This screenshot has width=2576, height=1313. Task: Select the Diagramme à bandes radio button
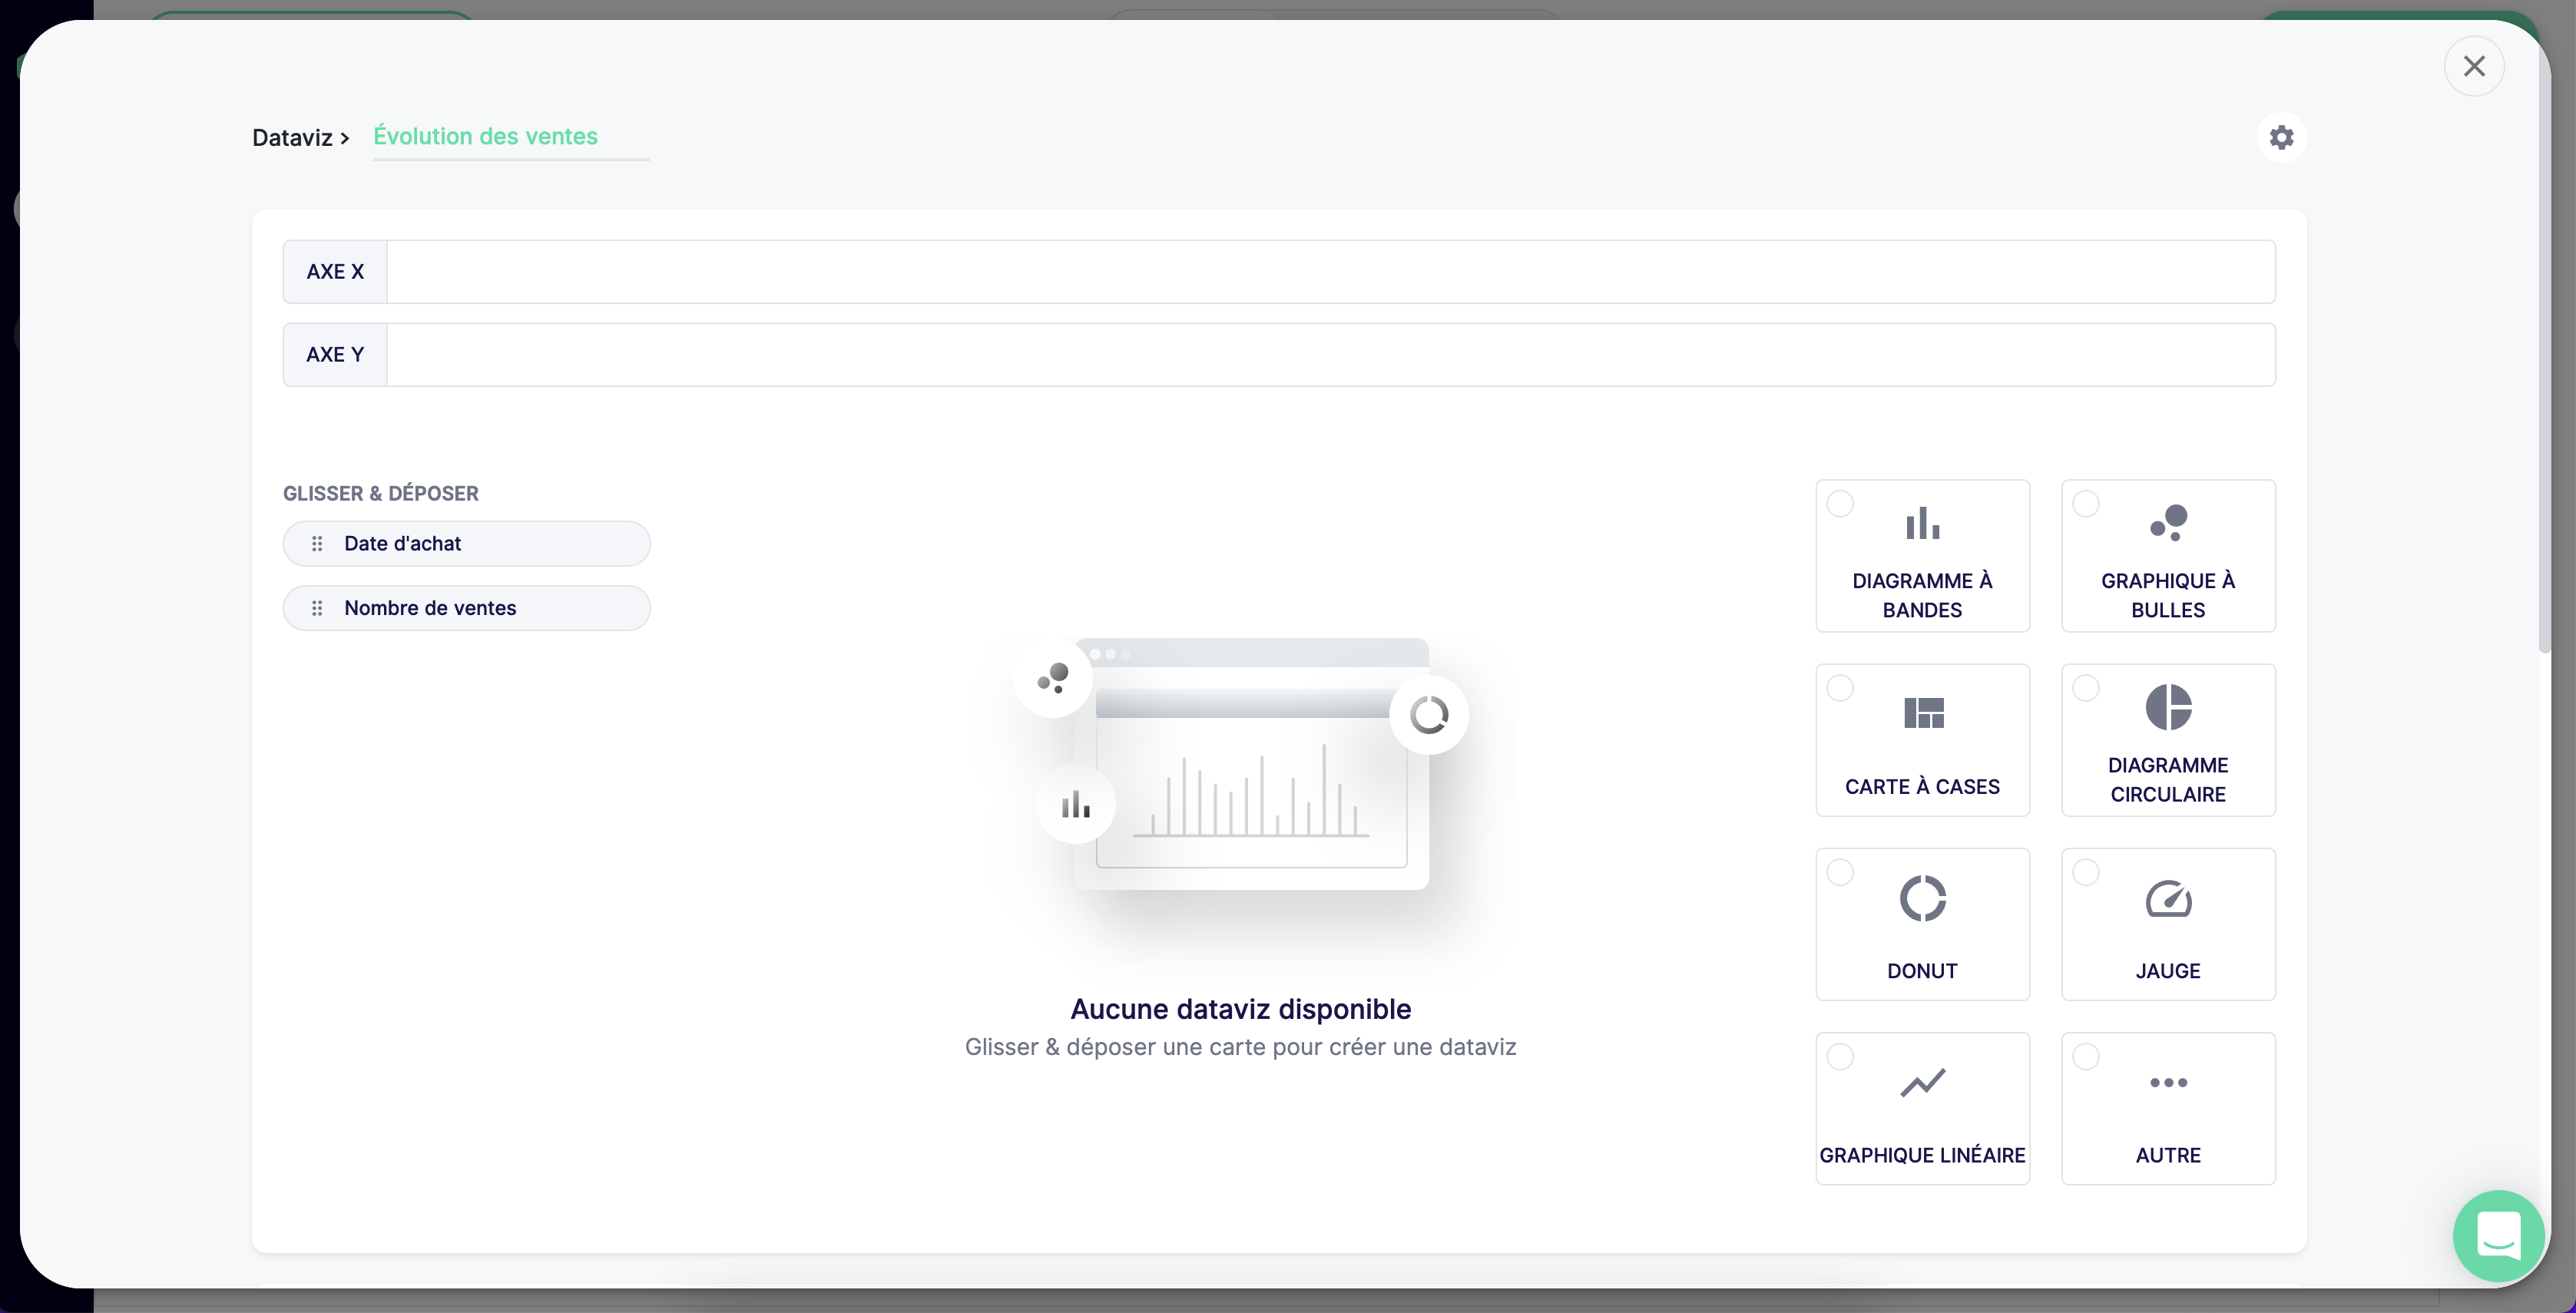(1840, 503)
